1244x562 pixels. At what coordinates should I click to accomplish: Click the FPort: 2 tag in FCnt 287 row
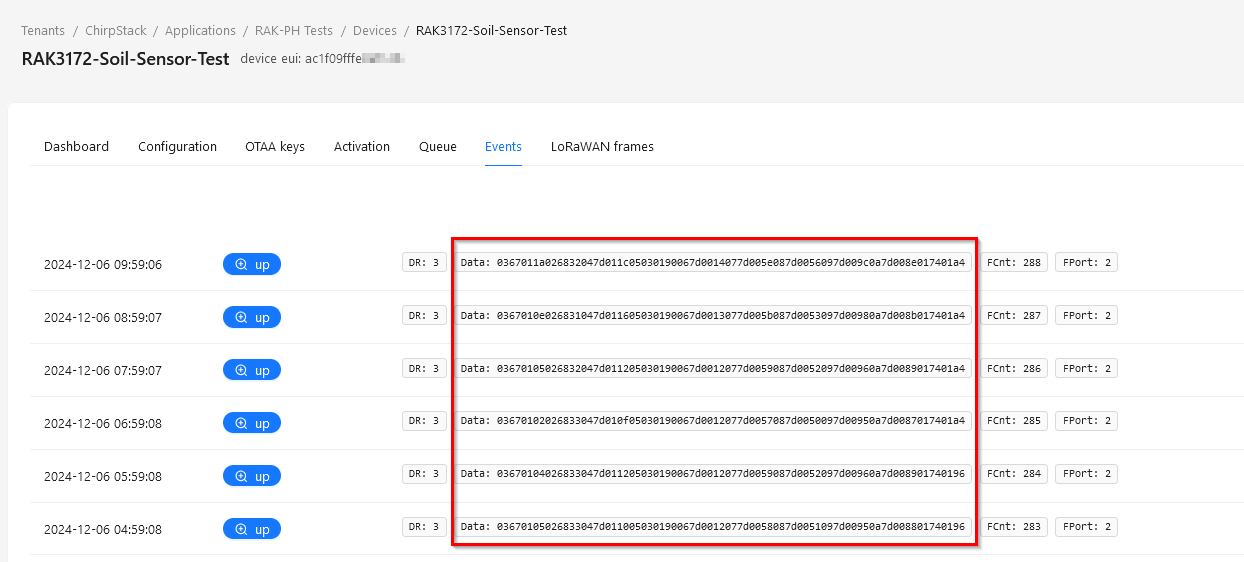point(1086,316)
